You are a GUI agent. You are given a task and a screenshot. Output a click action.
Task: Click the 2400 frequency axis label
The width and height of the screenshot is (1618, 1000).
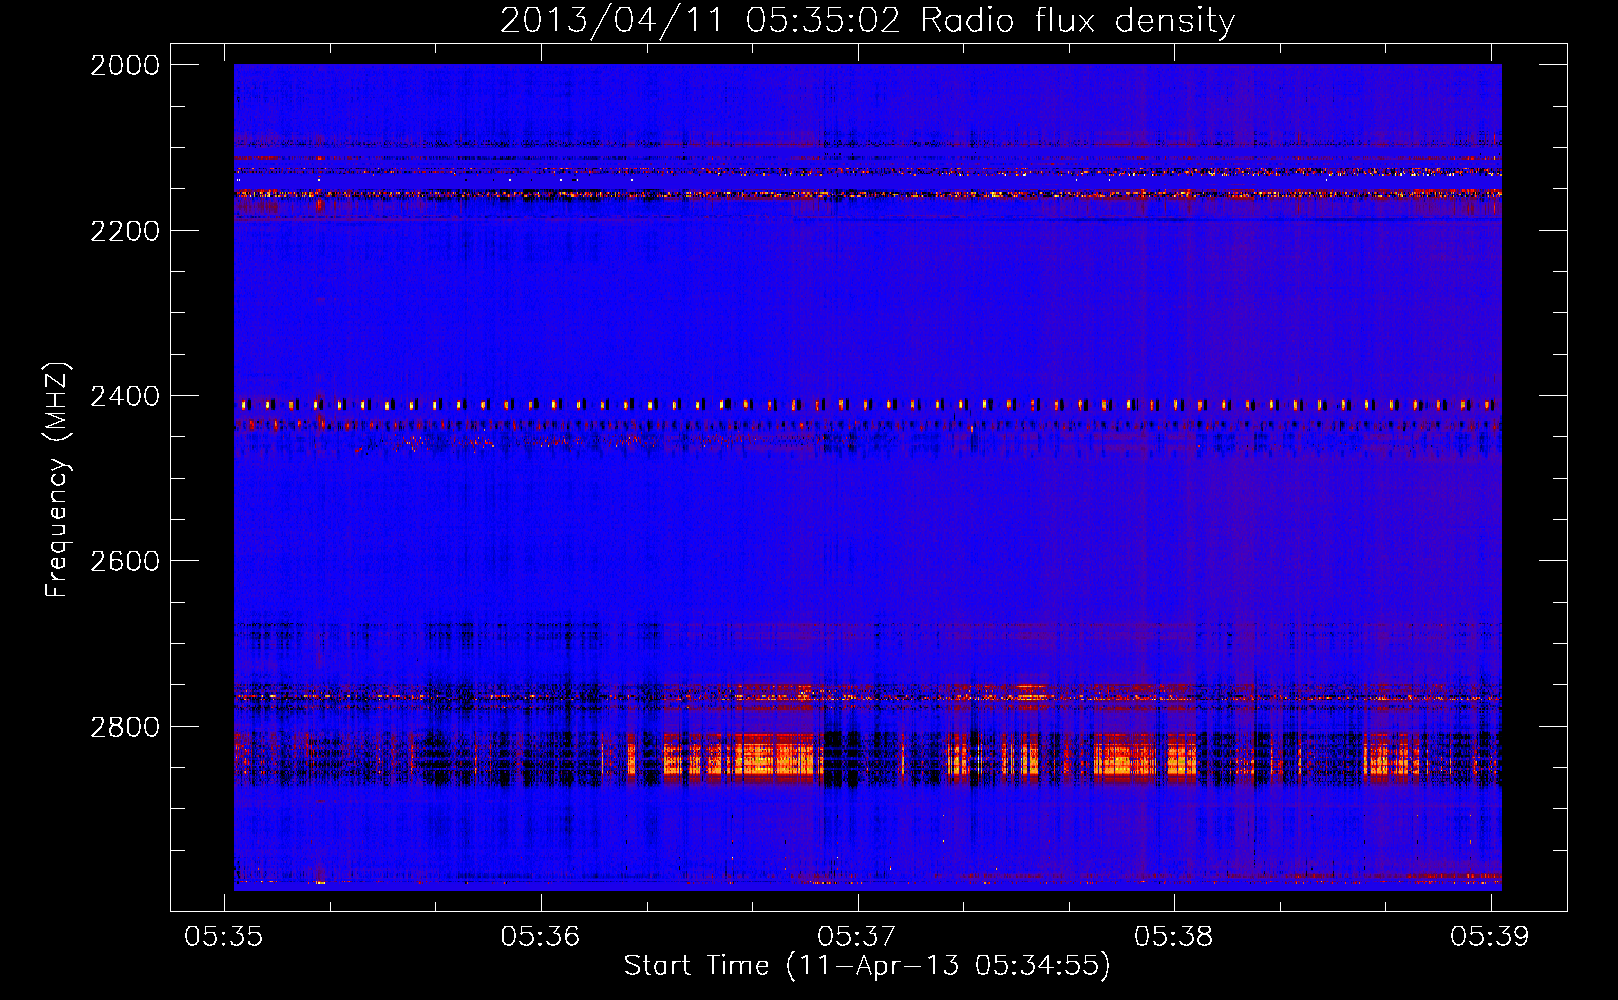(125, 396)
